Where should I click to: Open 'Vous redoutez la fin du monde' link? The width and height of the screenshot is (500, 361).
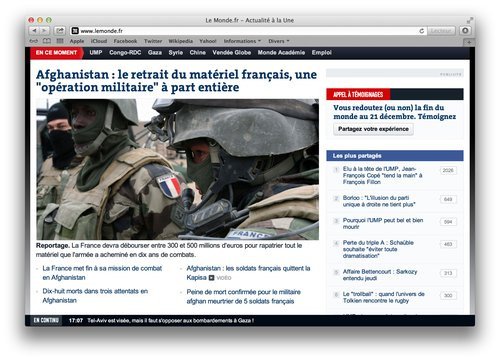click(394, 112)
